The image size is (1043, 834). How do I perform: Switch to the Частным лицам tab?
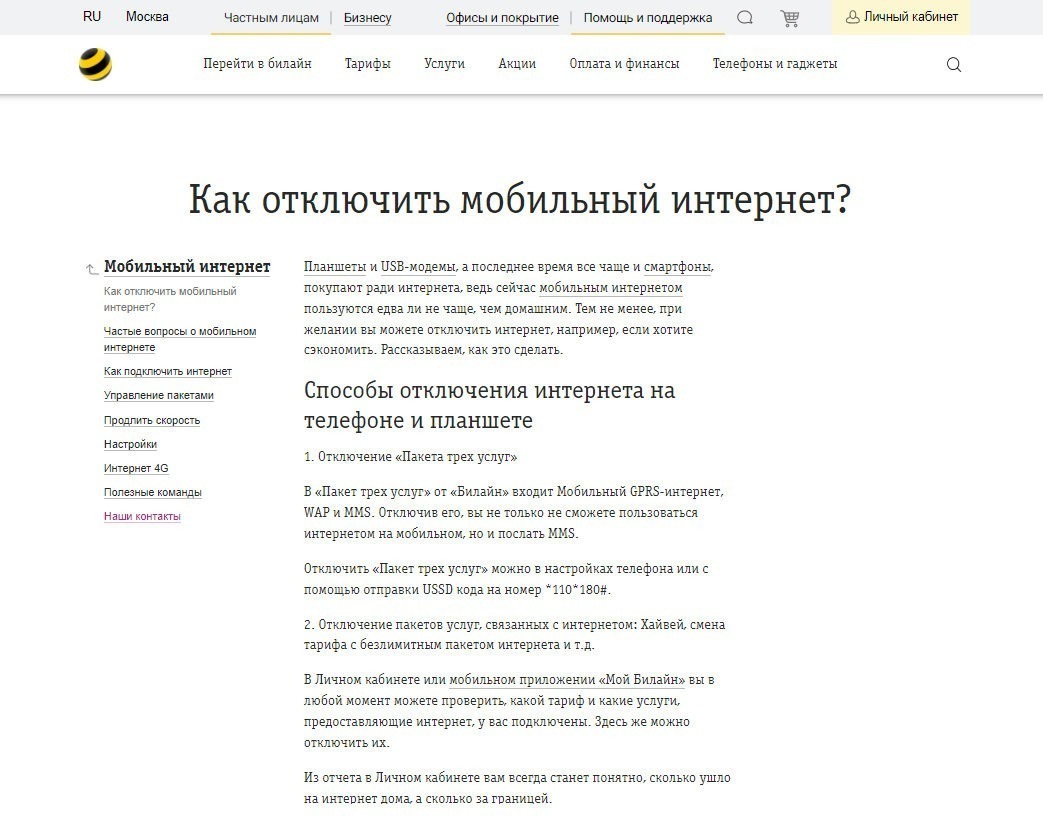(270, 17)
